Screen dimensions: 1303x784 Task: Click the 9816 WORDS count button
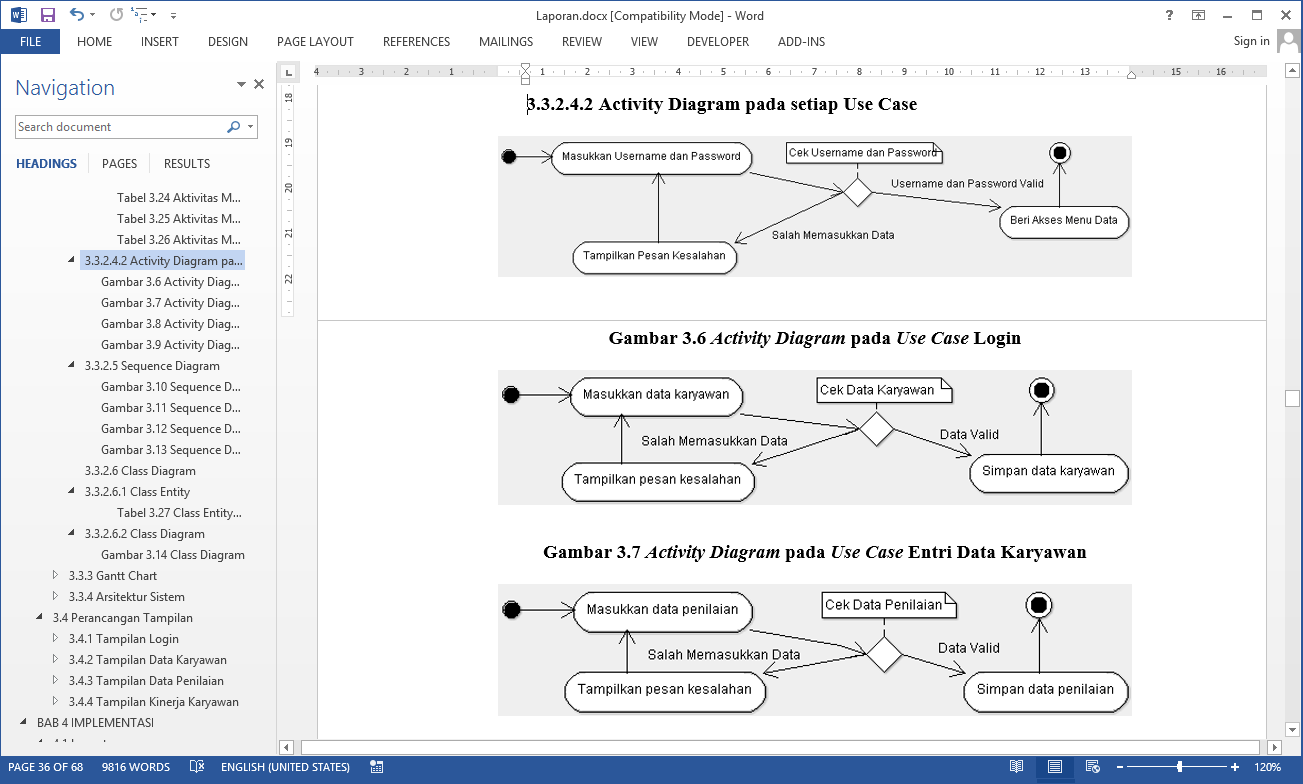tap(135, 767)
